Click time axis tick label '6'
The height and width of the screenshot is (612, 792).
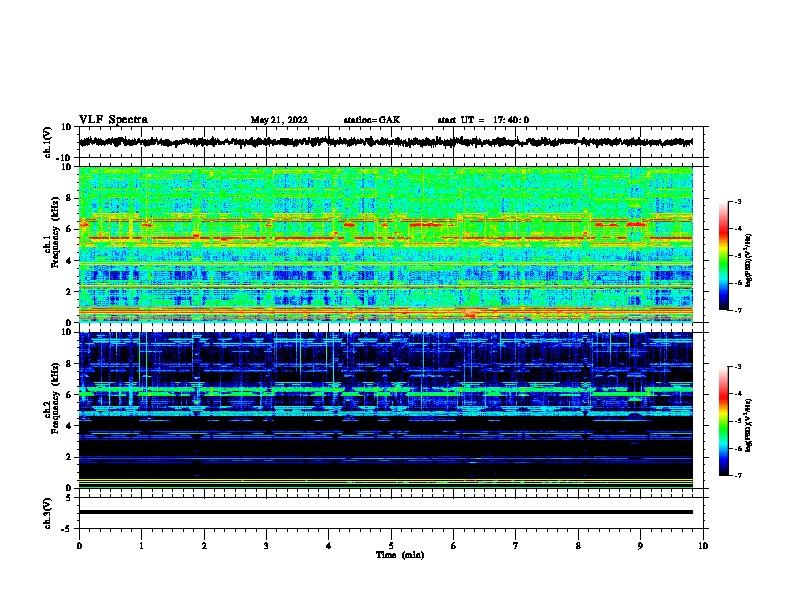coord(453,546)
